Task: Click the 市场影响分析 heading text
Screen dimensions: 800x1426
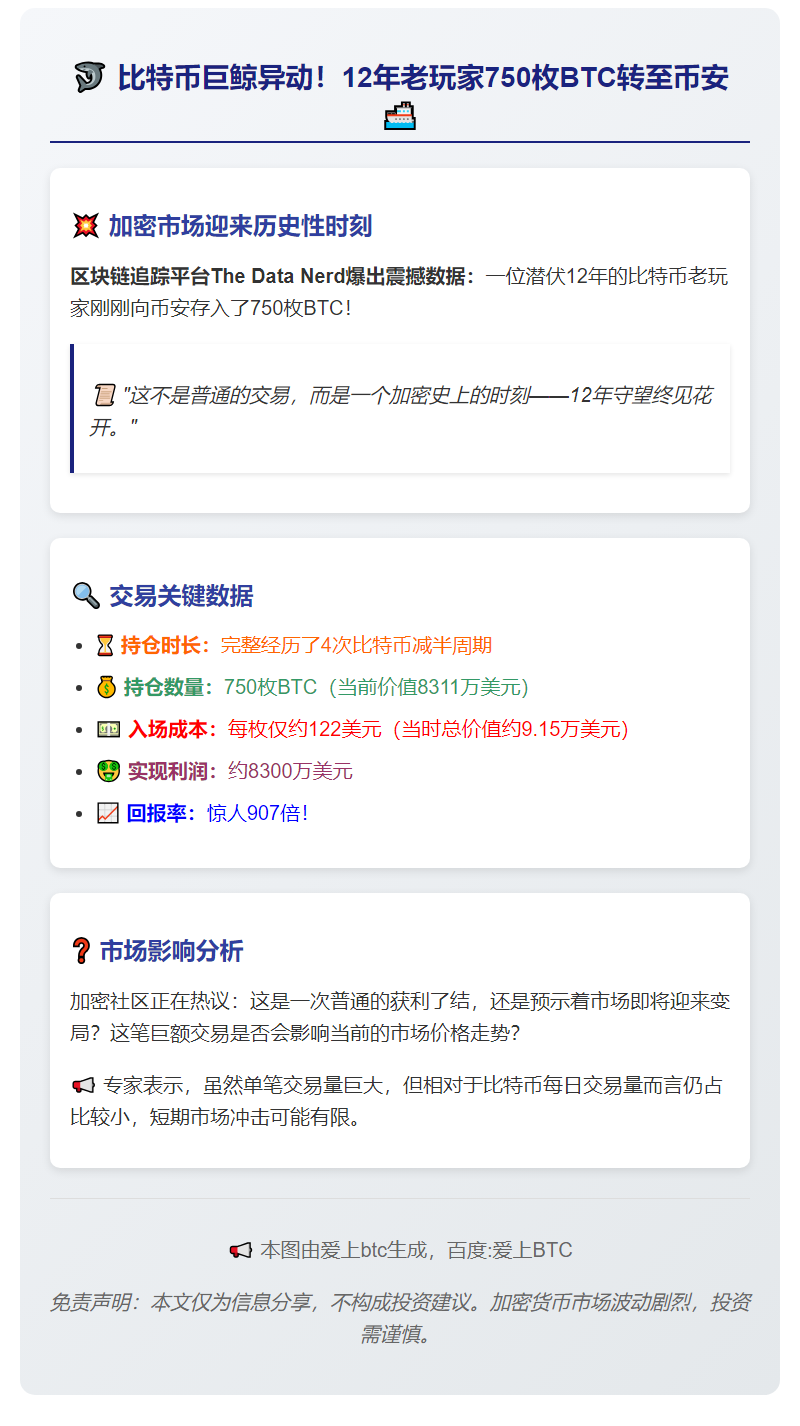Action: click(x=171, y=951)
